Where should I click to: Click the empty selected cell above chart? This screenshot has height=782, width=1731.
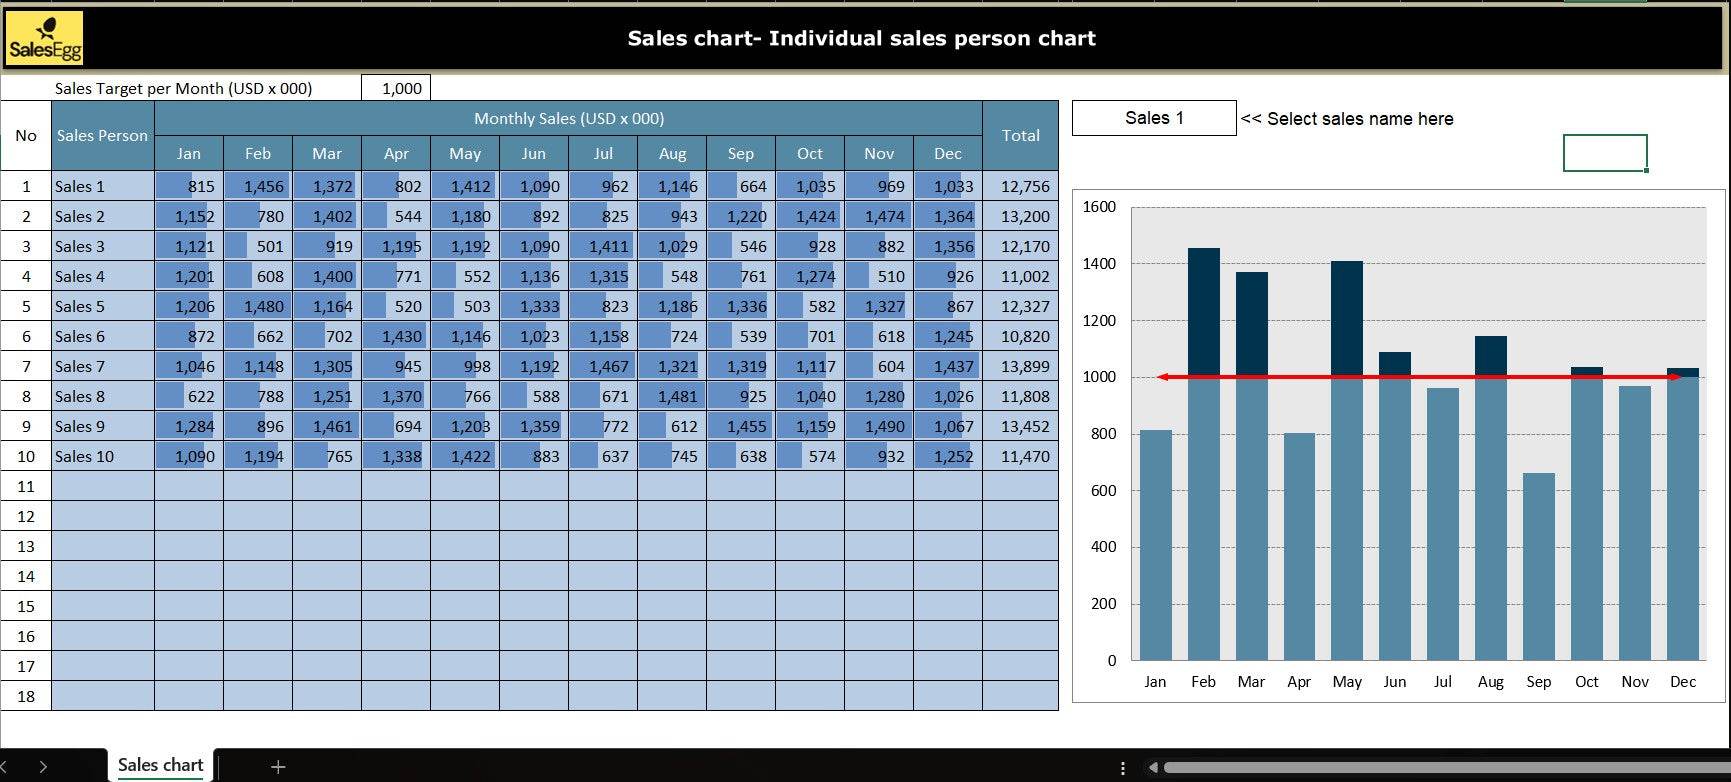point(1604,153)
